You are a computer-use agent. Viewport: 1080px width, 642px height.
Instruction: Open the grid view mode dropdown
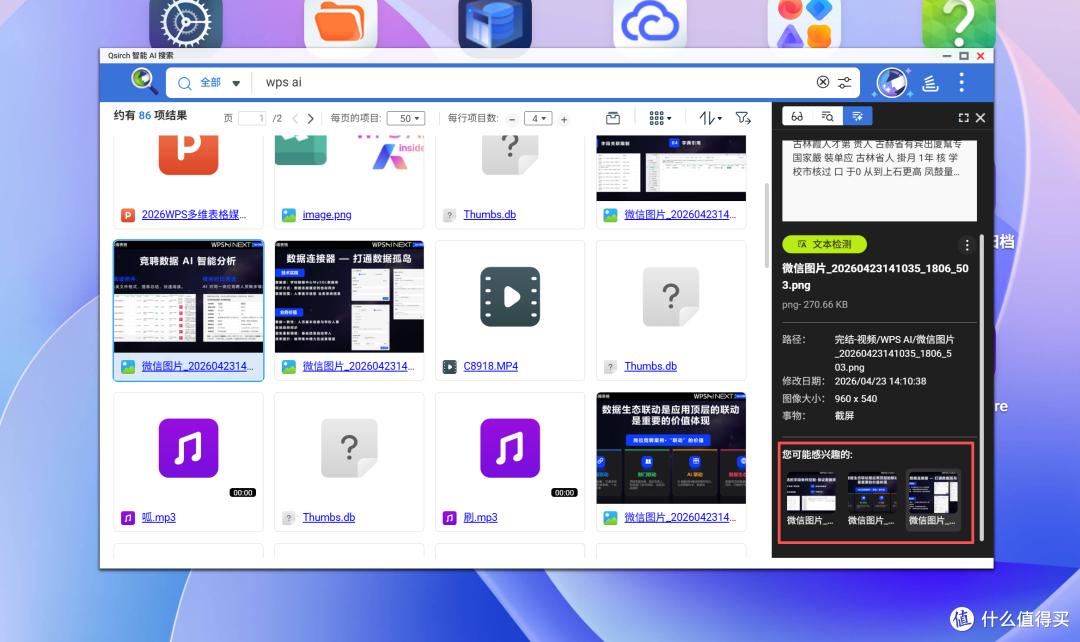[660, 118]
